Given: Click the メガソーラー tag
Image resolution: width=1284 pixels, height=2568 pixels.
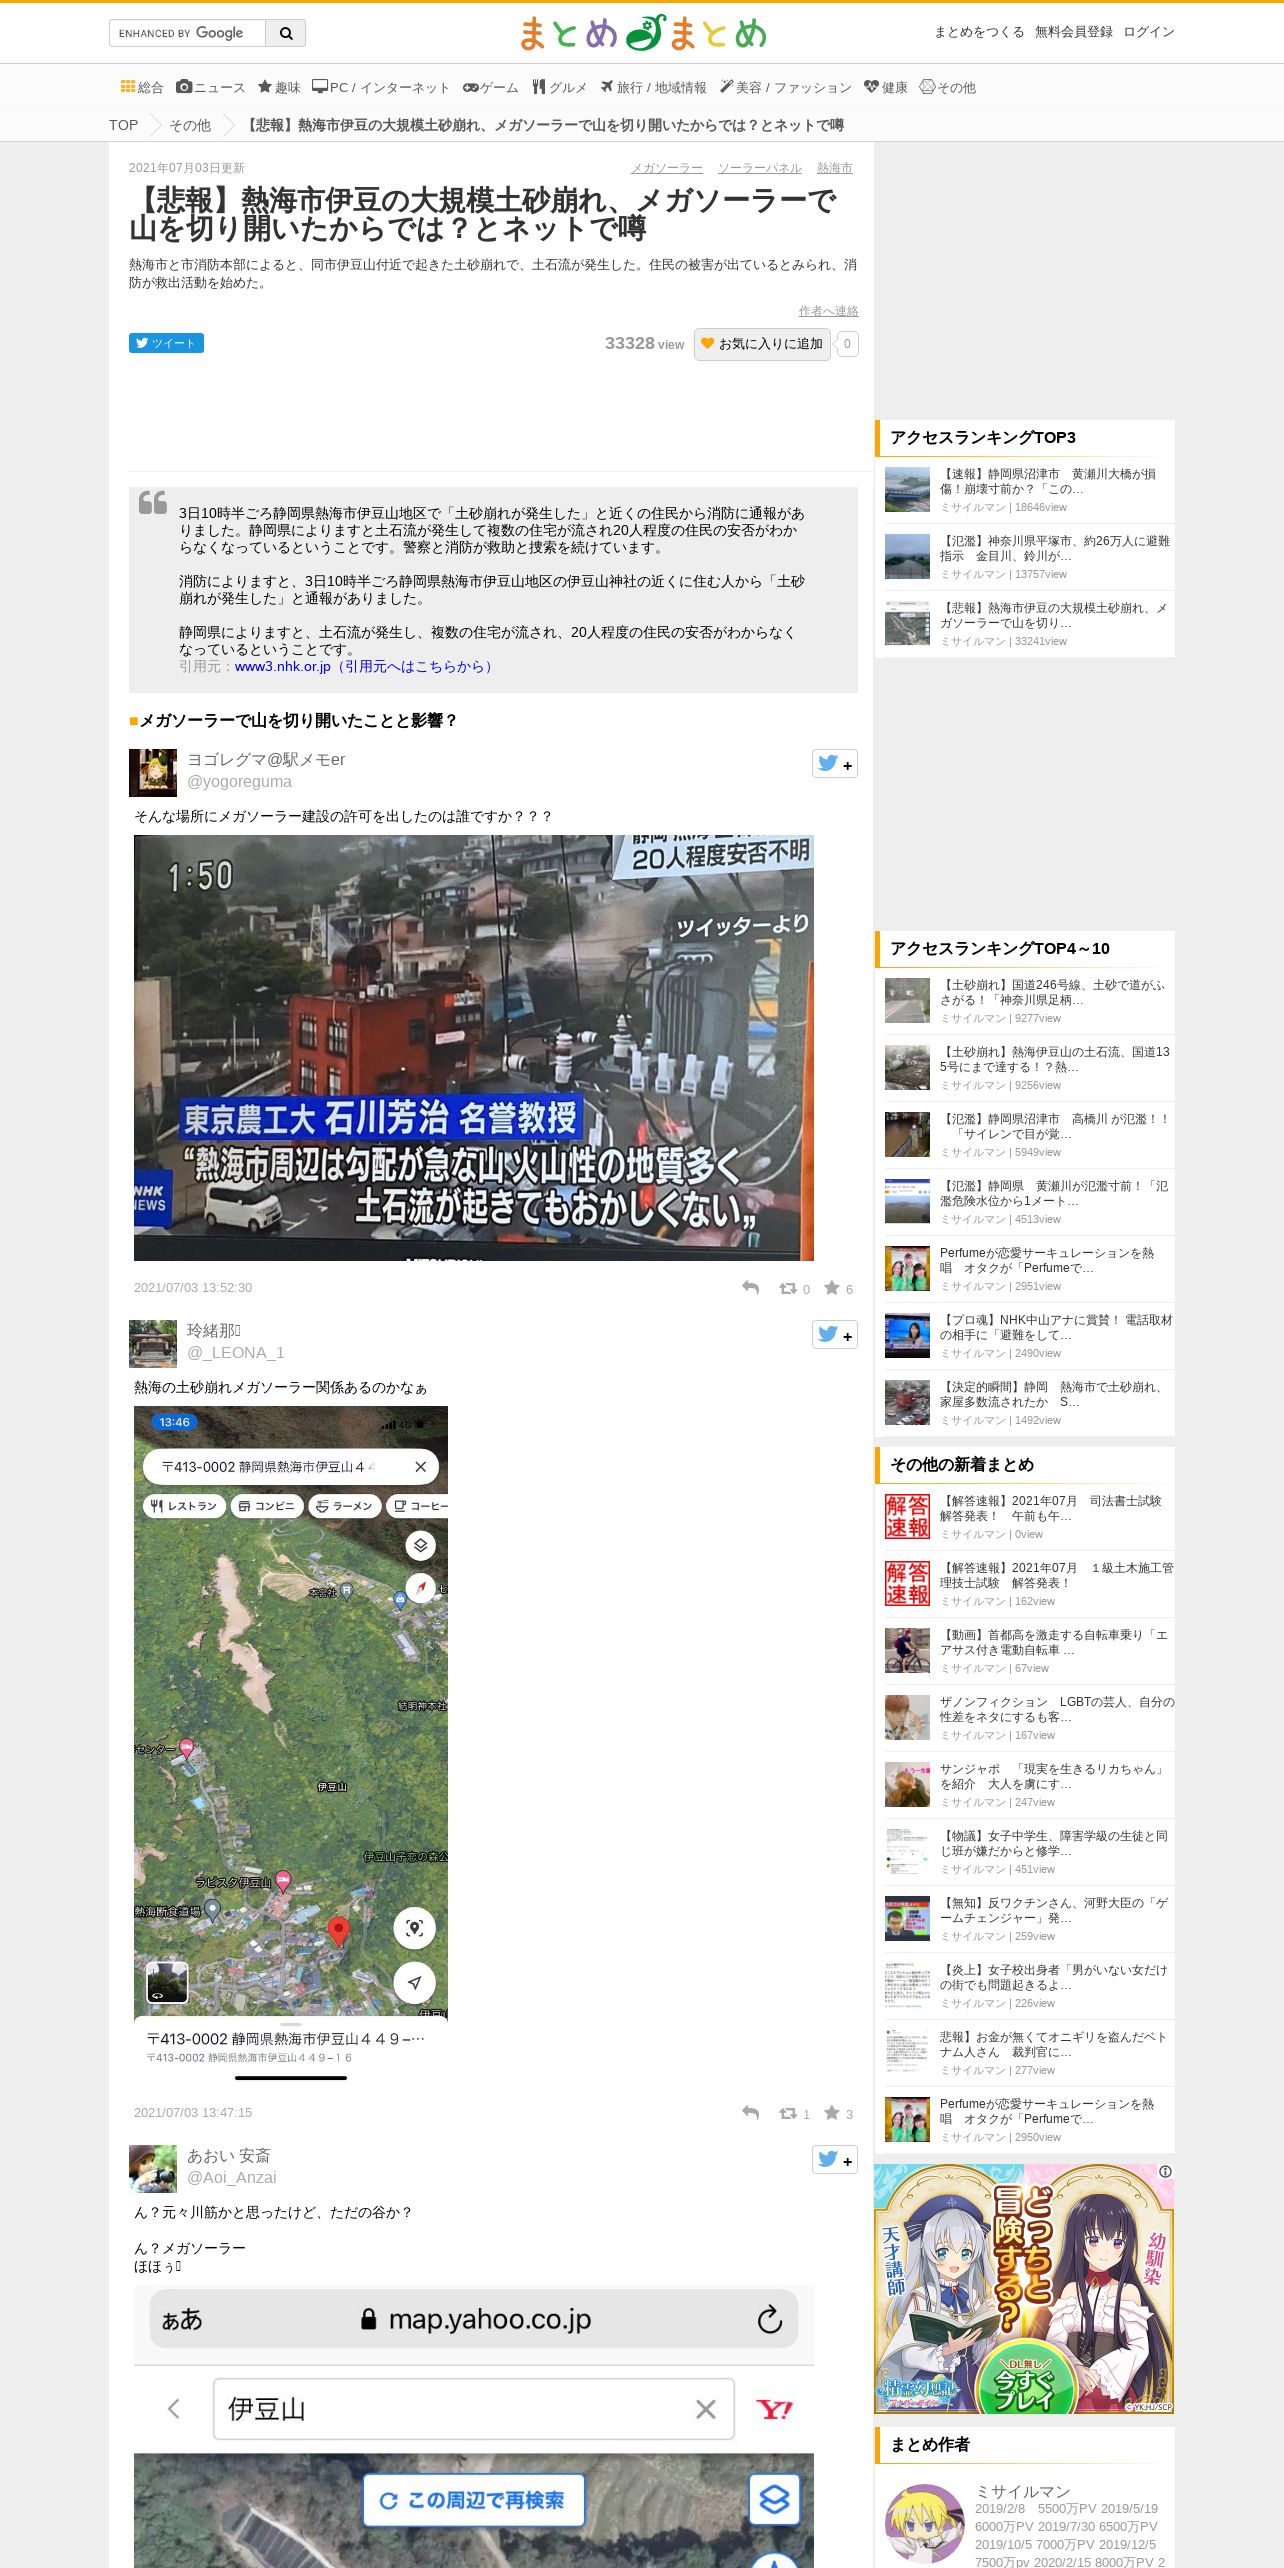Looking at the screenshot, I should coord(666,168).
